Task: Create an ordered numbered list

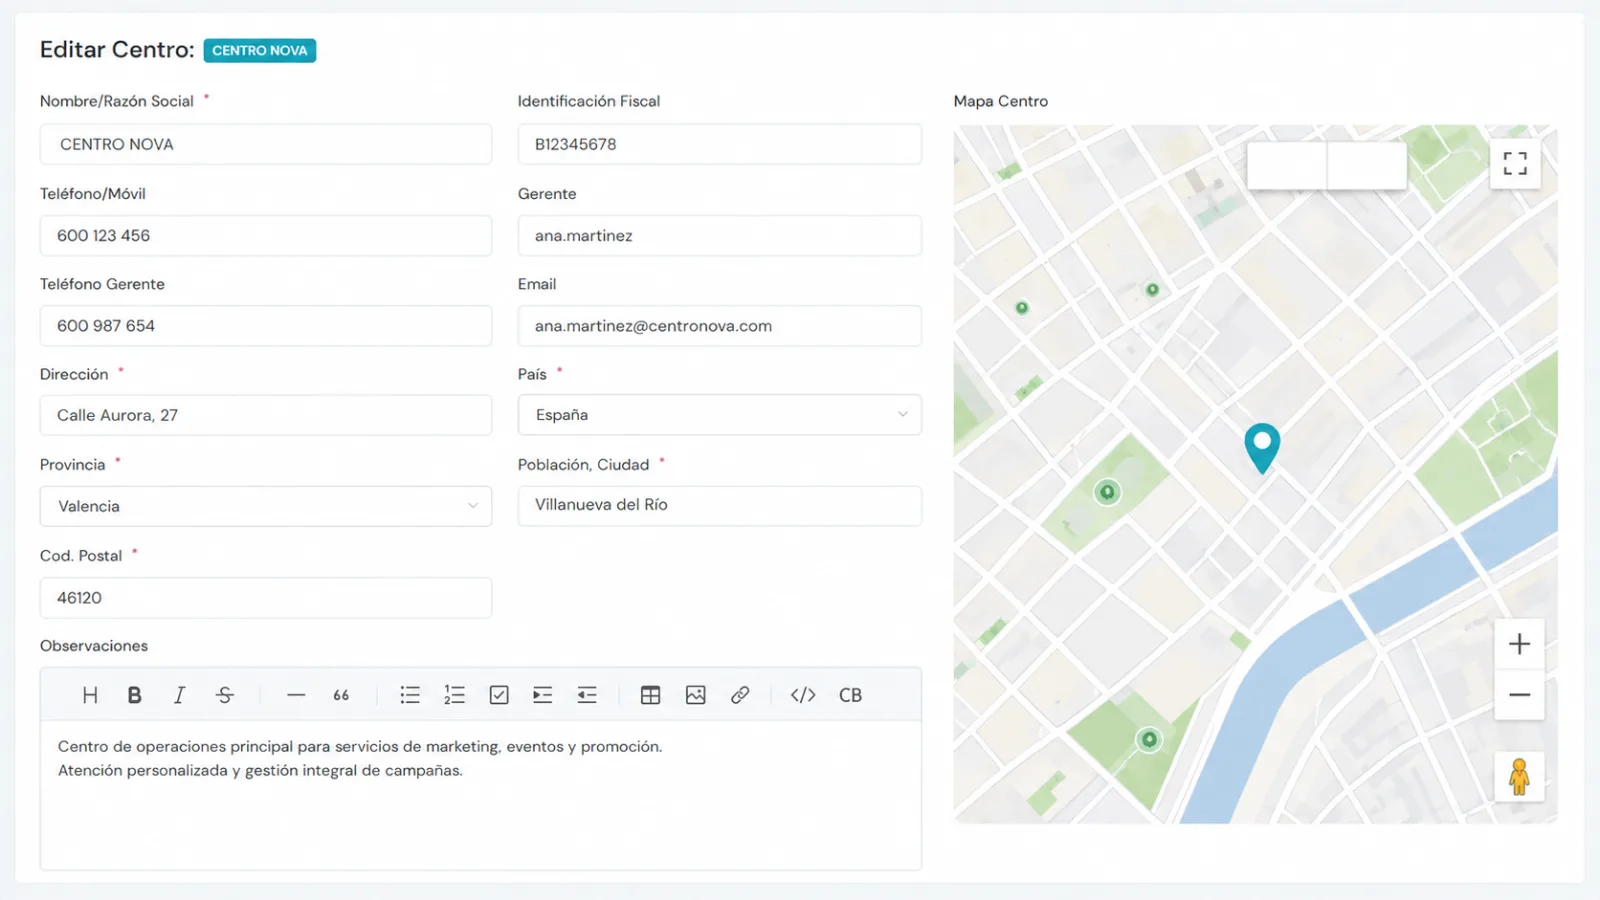Action: pos(454,695)
